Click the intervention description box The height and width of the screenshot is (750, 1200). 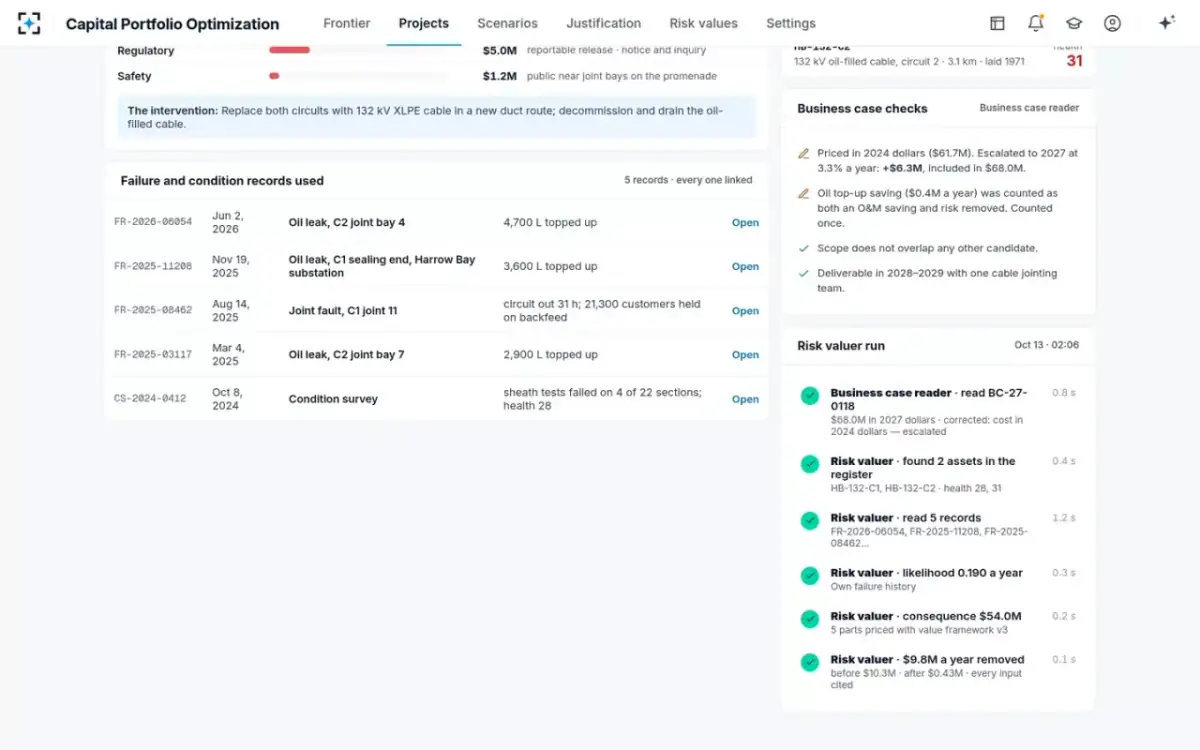click(436, 117)
